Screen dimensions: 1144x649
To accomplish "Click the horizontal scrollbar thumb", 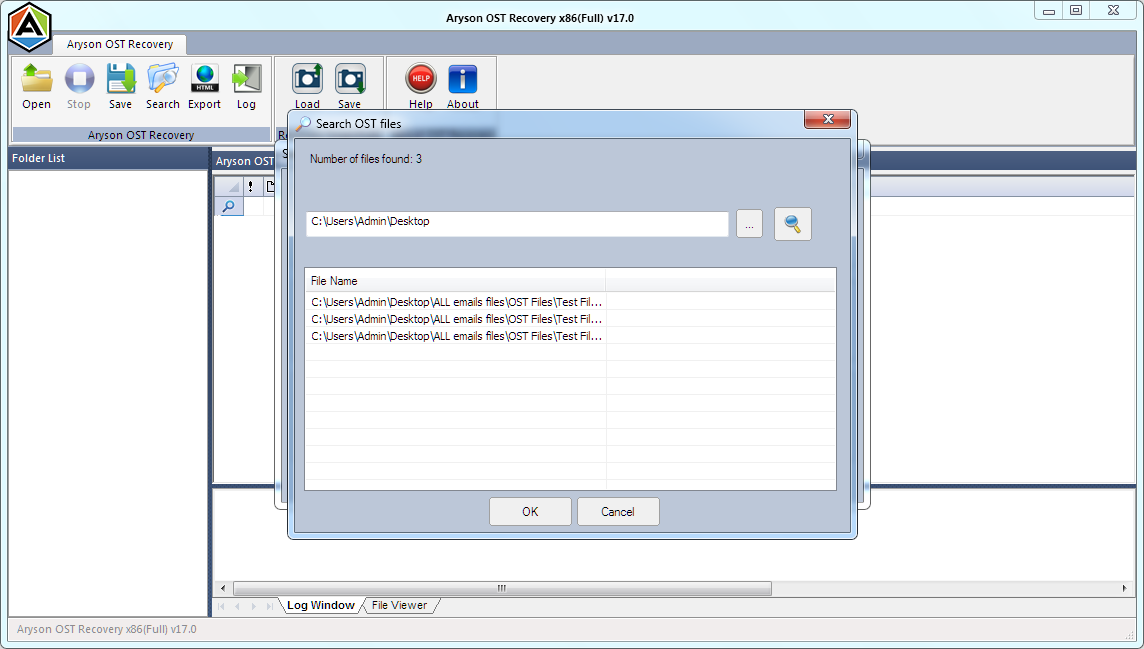I will click(502, 588).
